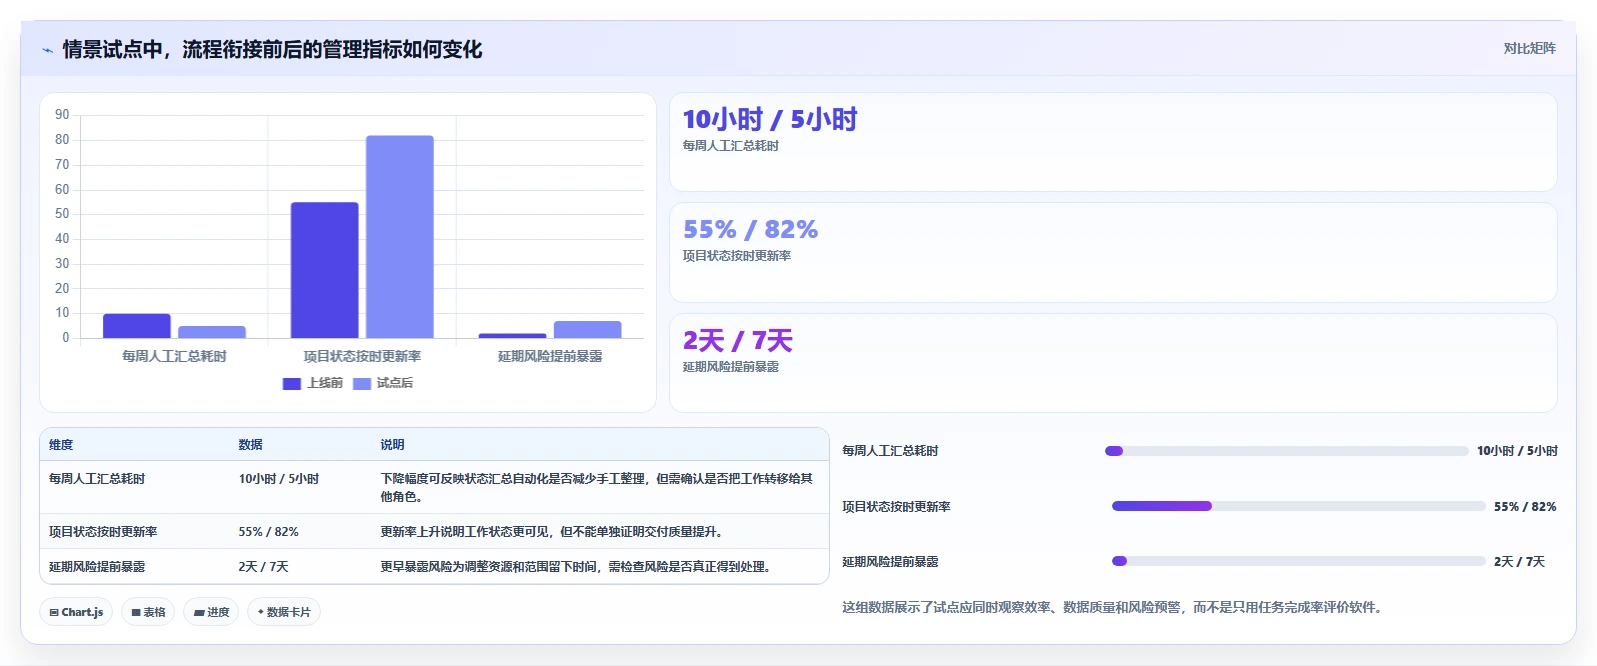1597x666 pixels.
Task: Click the 上线前 bar for 每周人工汇总耗时
Action: (137, 326)
